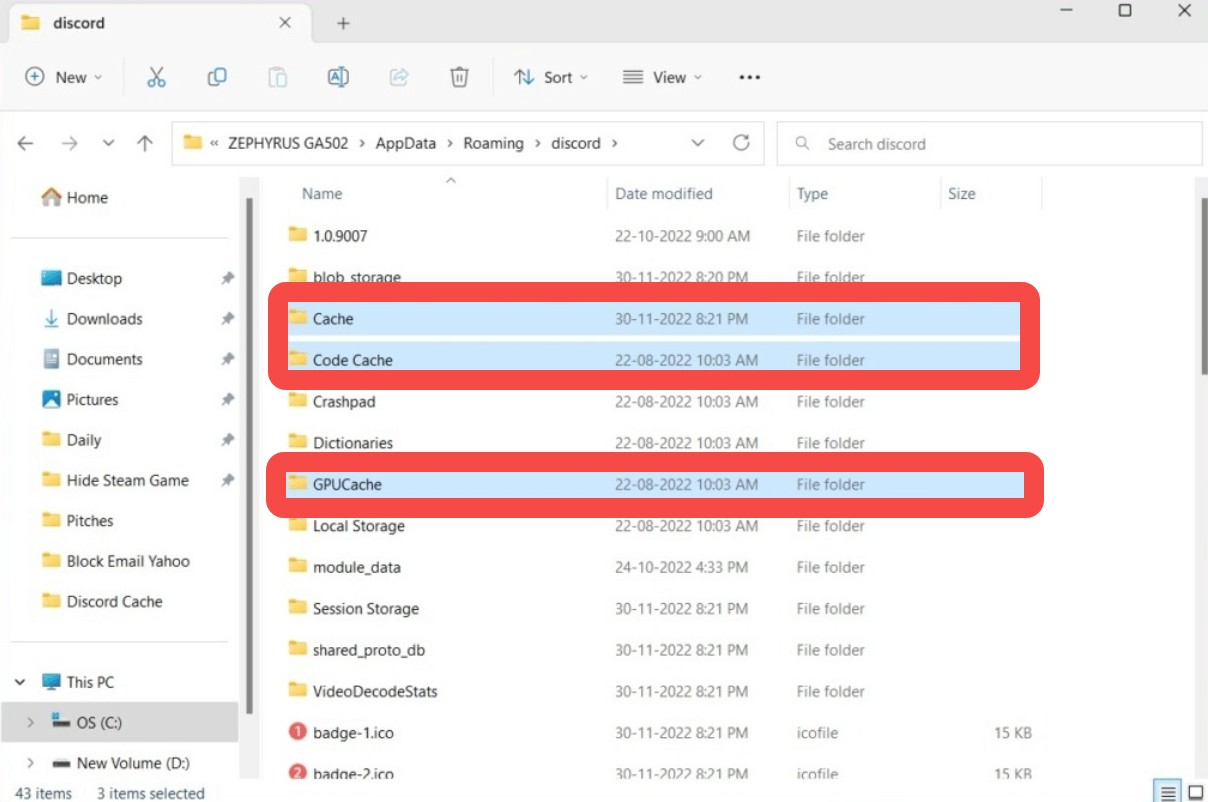
Task: Open the Sort dropdown menu
Action: (x=551, y=77)
